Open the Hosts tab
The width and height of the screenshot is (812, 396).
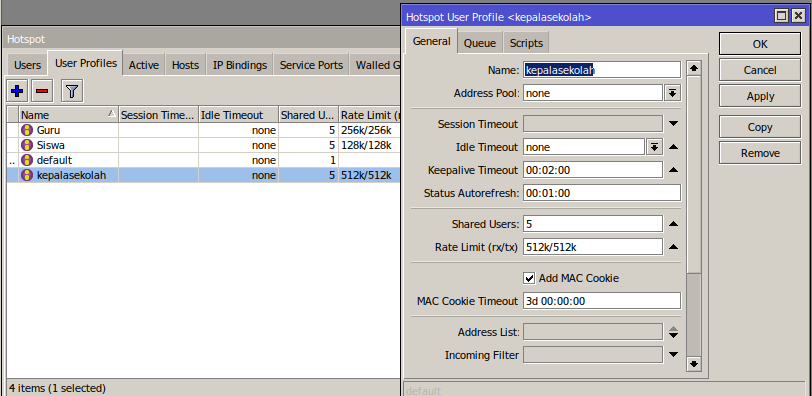(185, 65)
